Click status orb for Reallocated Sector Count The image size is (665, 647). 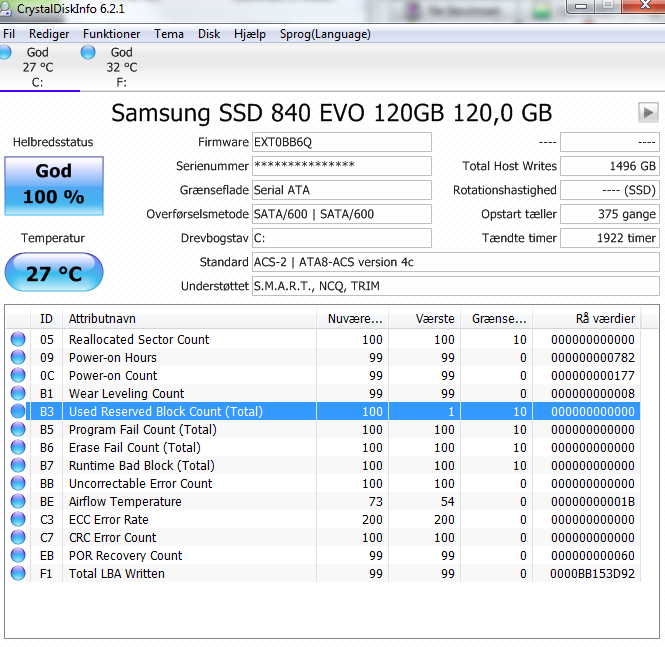18,339
